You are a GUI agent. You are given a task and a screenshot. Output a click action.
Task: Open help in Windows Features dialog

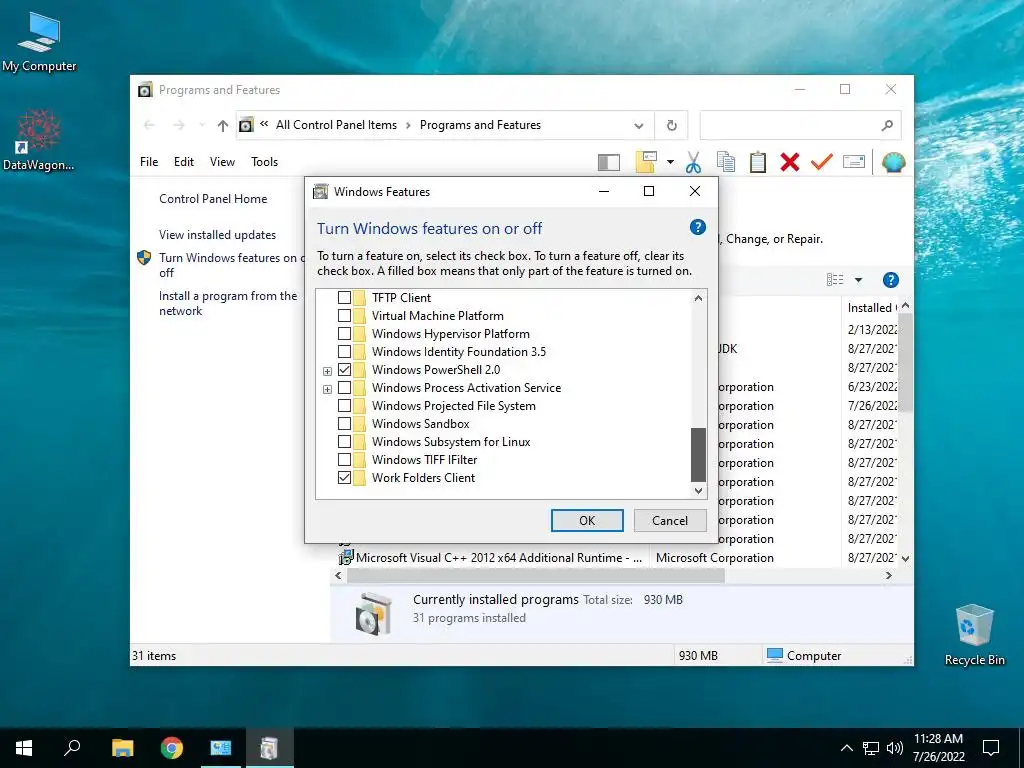[x=697, y=227]
